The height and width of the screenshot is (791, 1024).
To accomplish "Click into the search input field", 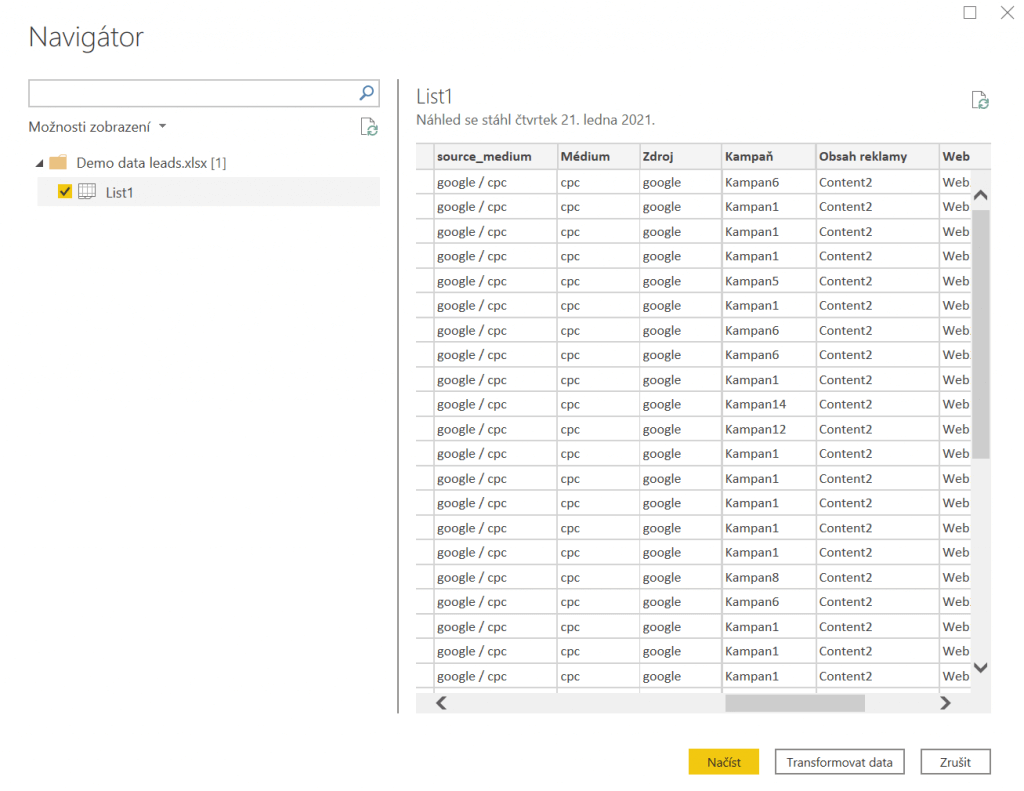I will [192, 93].
